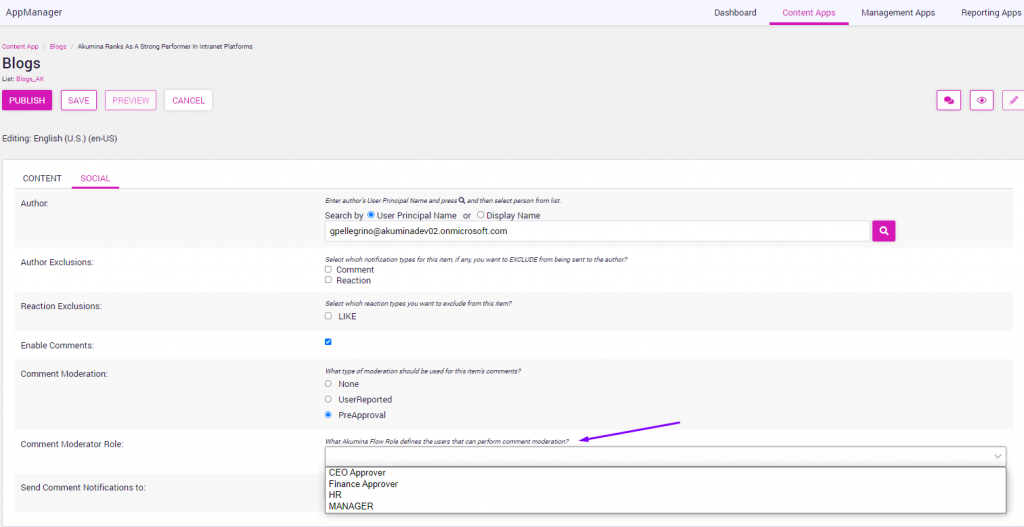Click the eye preview icon

[x=982, y=100]
